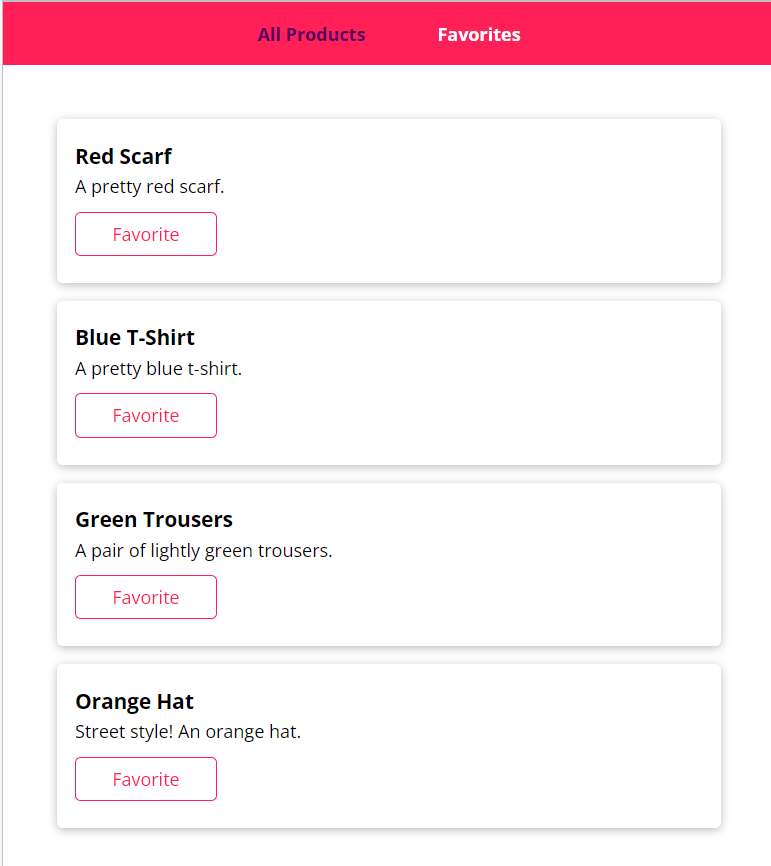Select the Red Scarf title
Viewport: 771px width, 866px height.
(x=124, y=156)
